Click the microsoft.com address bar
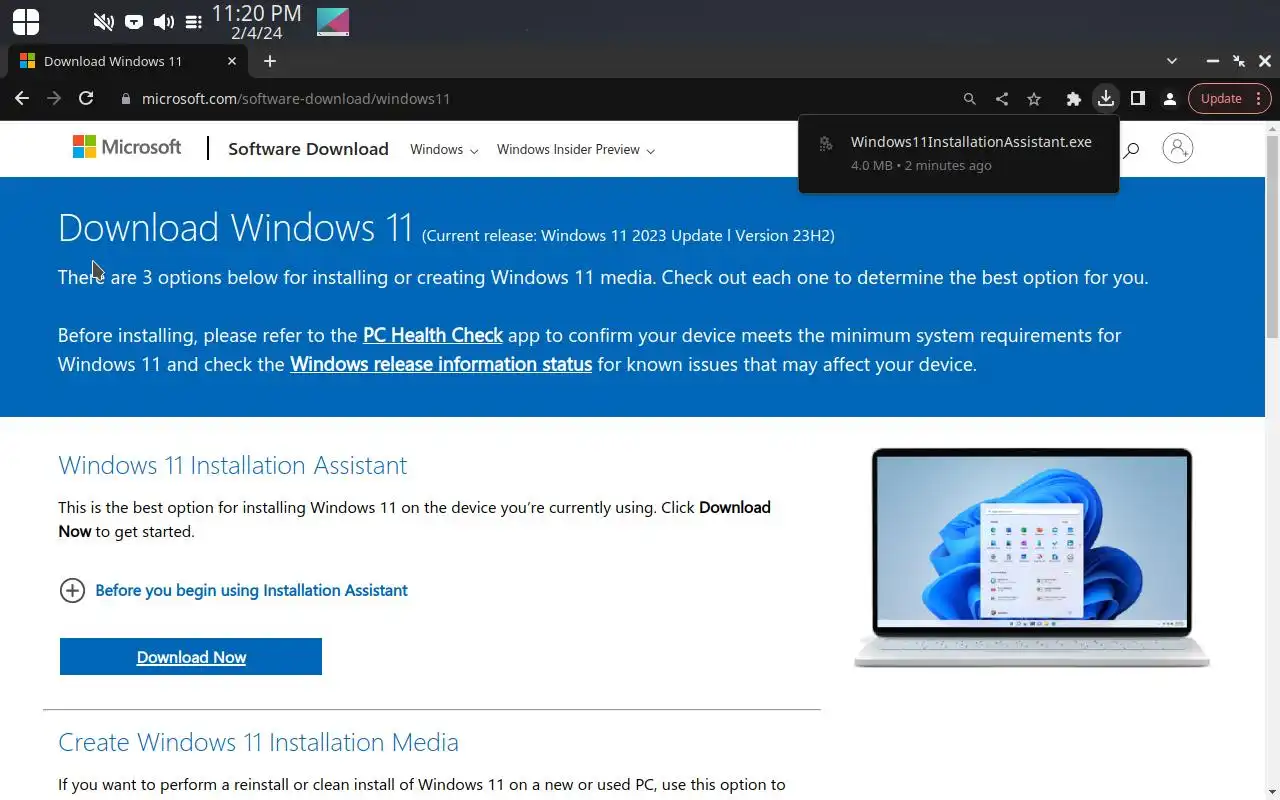Viewport: 1280px width, 800px height. 296,99
